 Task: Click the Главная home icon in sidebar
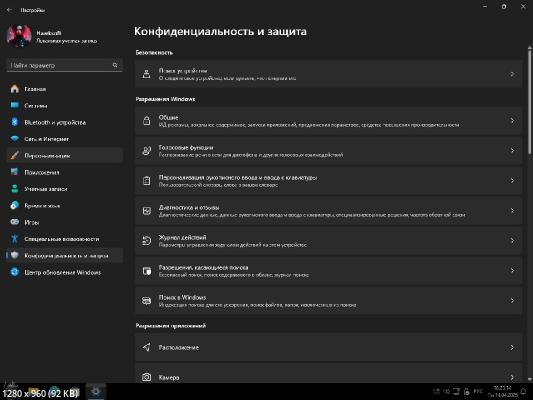point(15,89)
